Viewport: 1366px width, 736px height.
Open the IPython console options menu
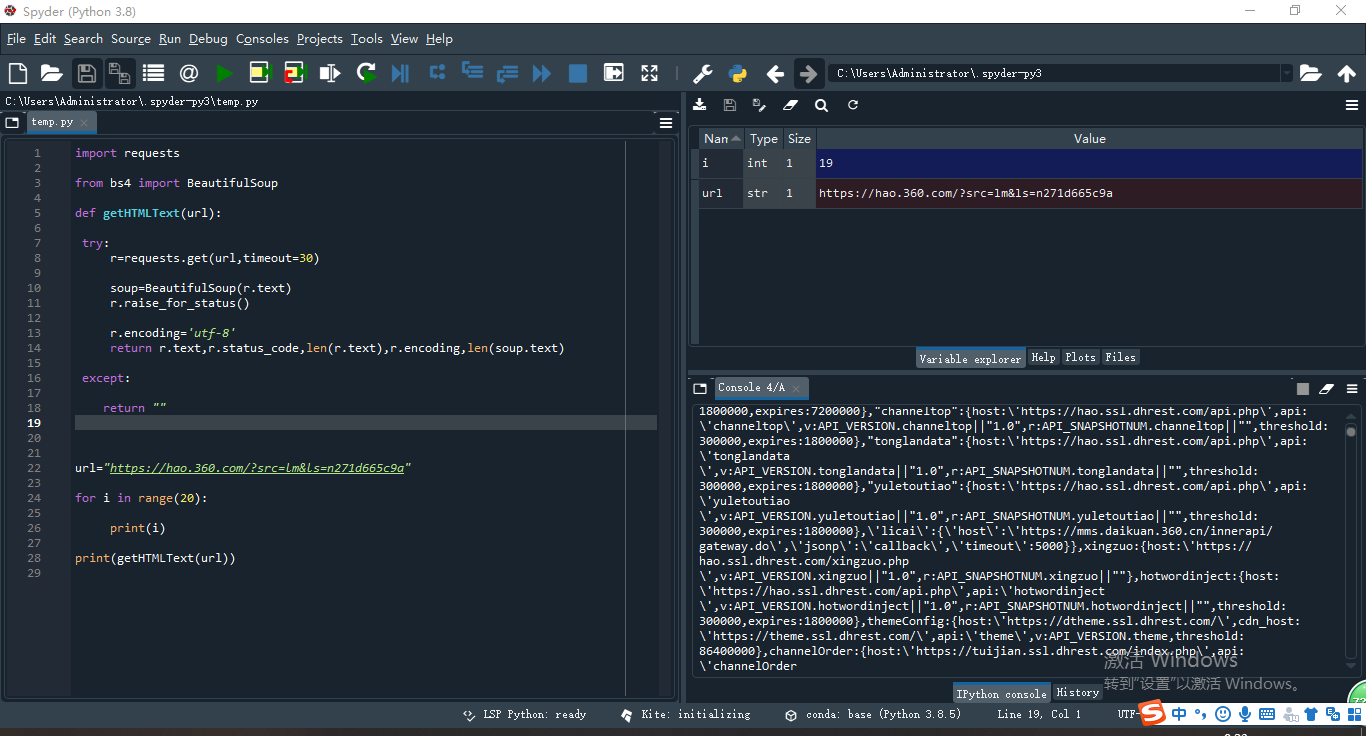tap(1352, 389)
